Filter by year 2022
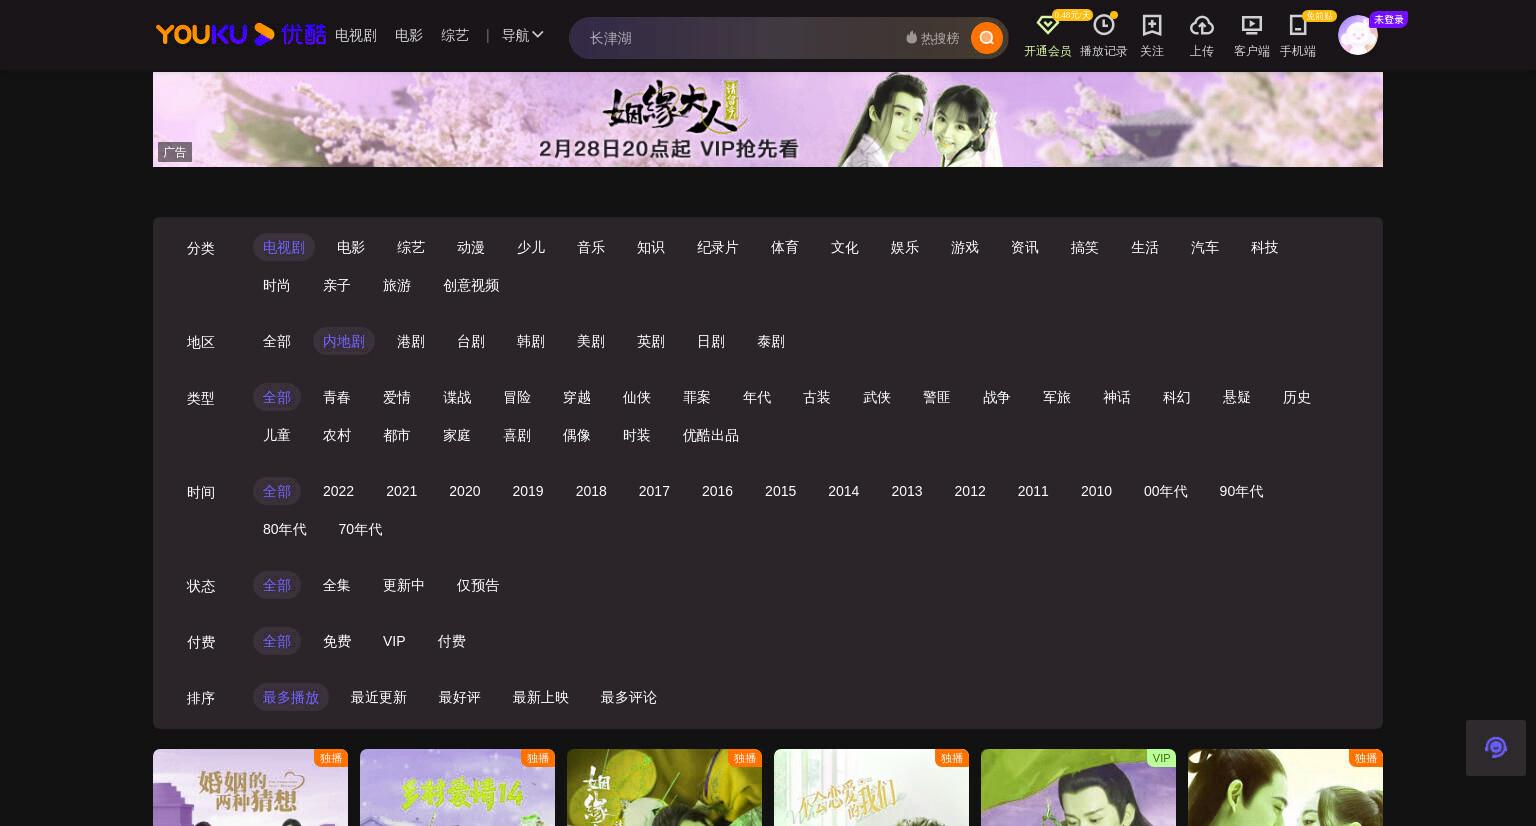The height and width of the screenshot is (826, 1536). click(x=338, y=491)
